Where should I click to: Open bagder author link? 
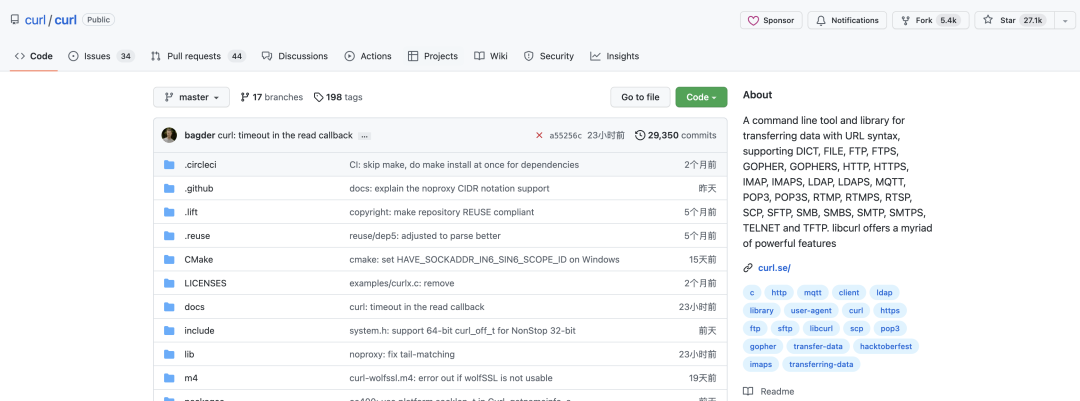[x=200, y=135]
